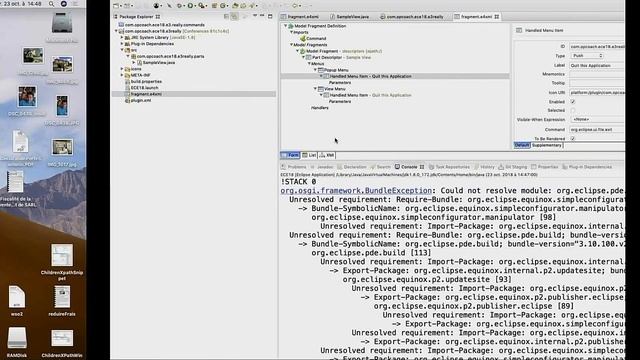Collapse the View Menu tree node
This screenshot has height=360, width=640.
coord(315,89)
